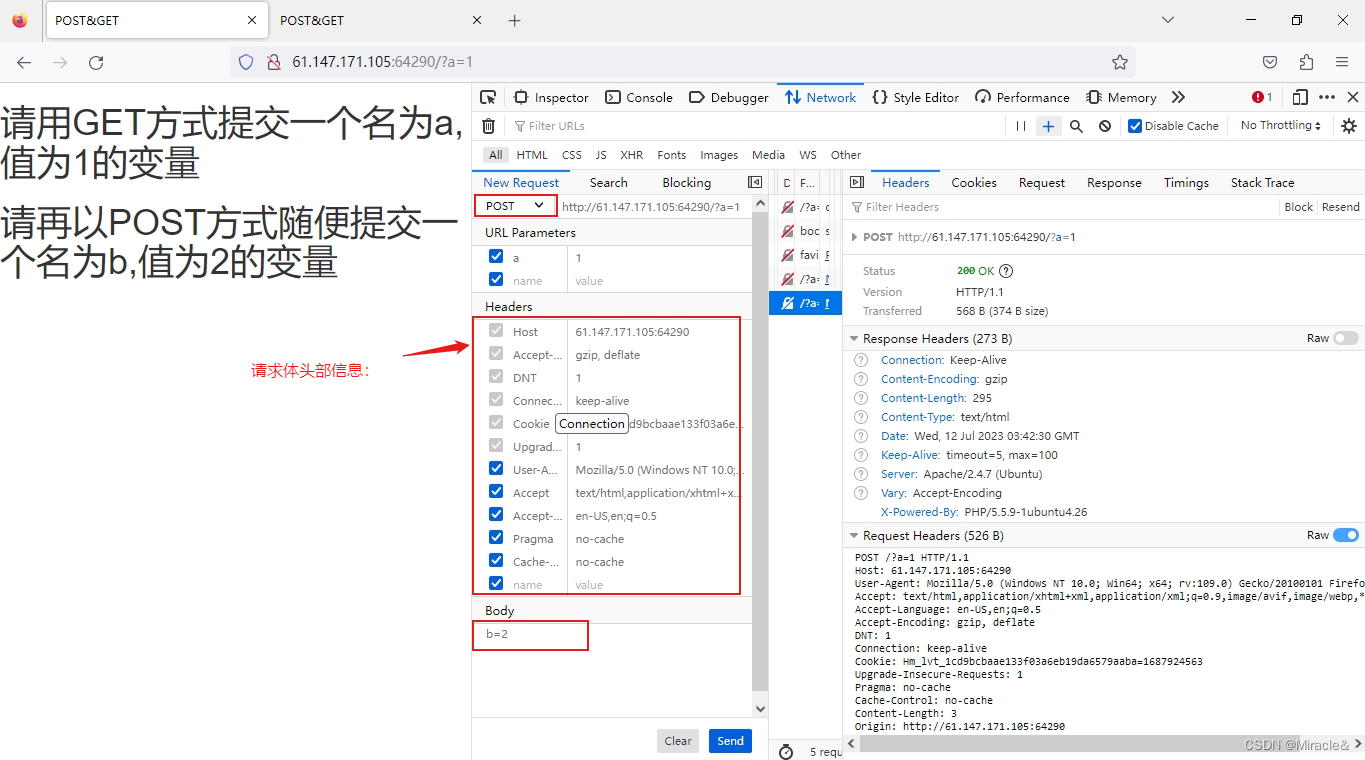The height and width of the screenshot is (760, 1365).
Task: Turn off the Raw toggle for Request Headers
Action: (1346, 535)
